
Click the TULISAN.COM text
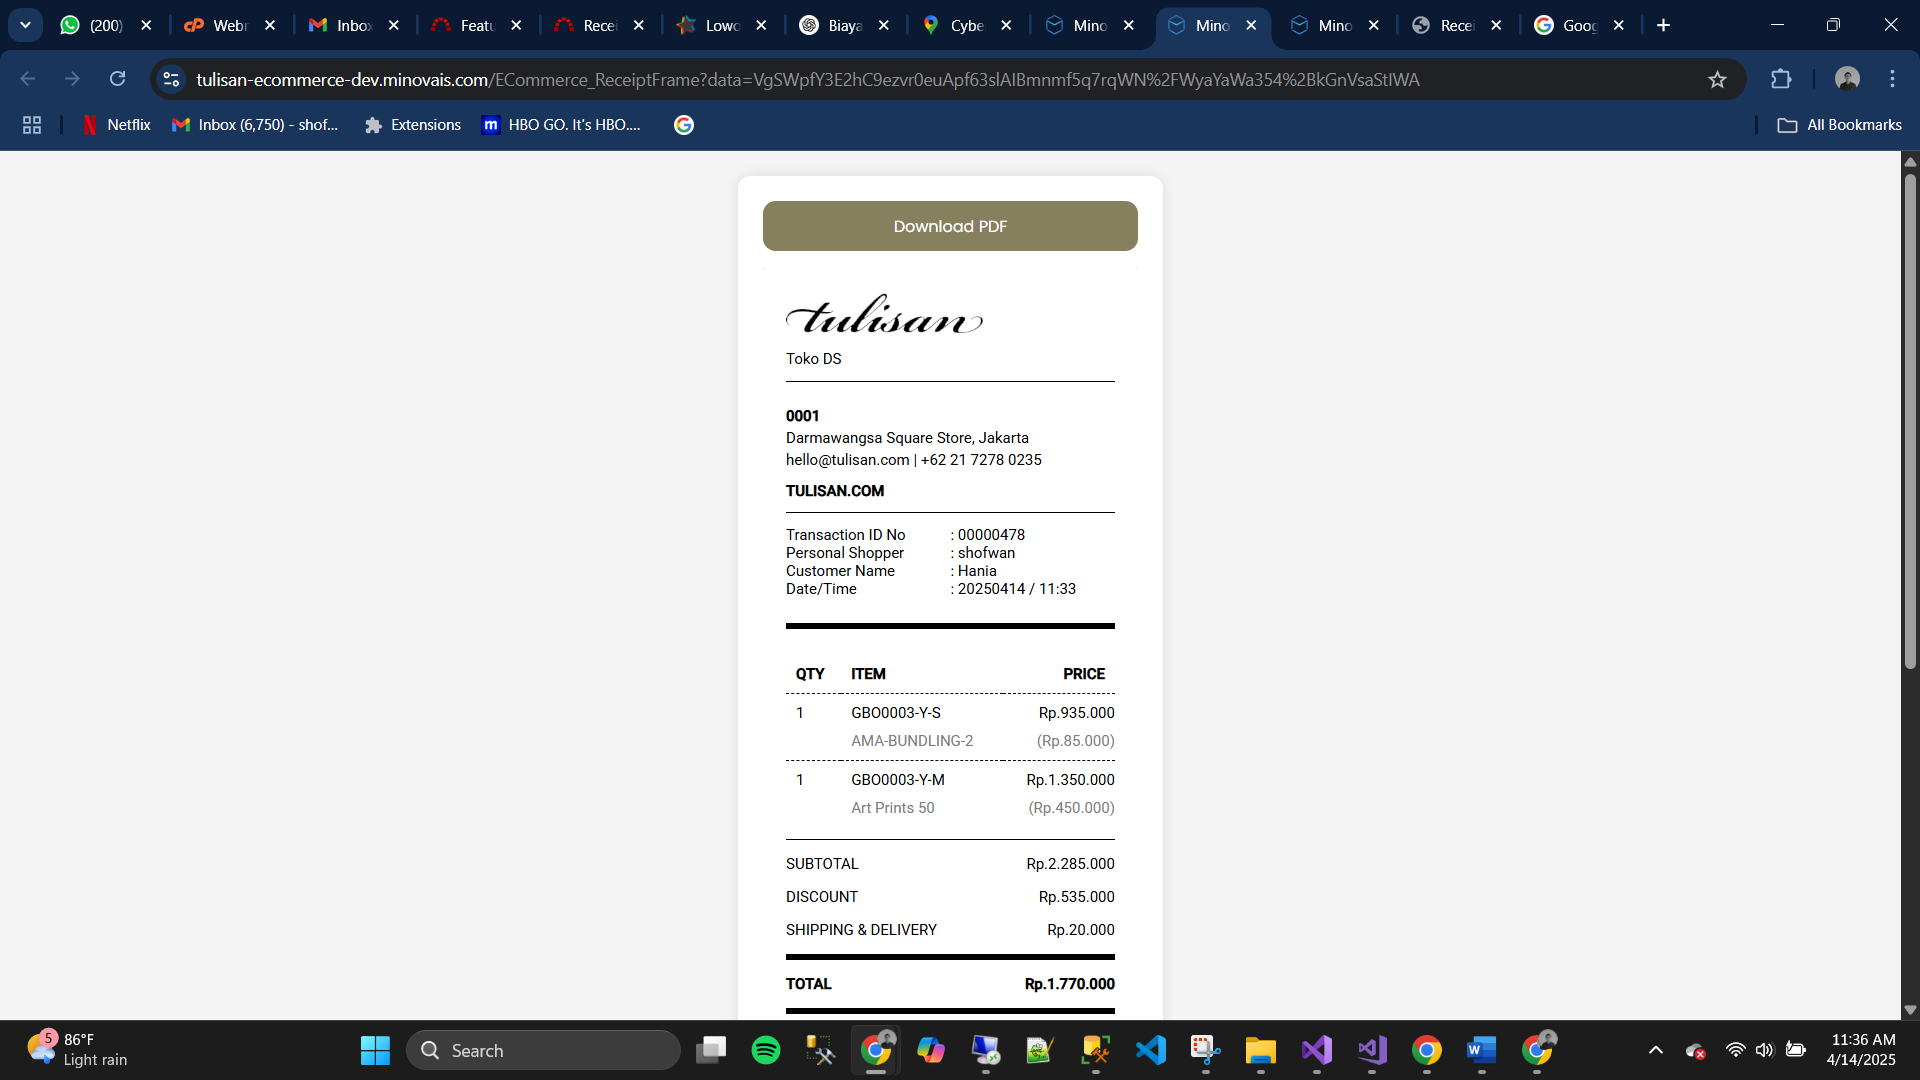pos(835,491)
